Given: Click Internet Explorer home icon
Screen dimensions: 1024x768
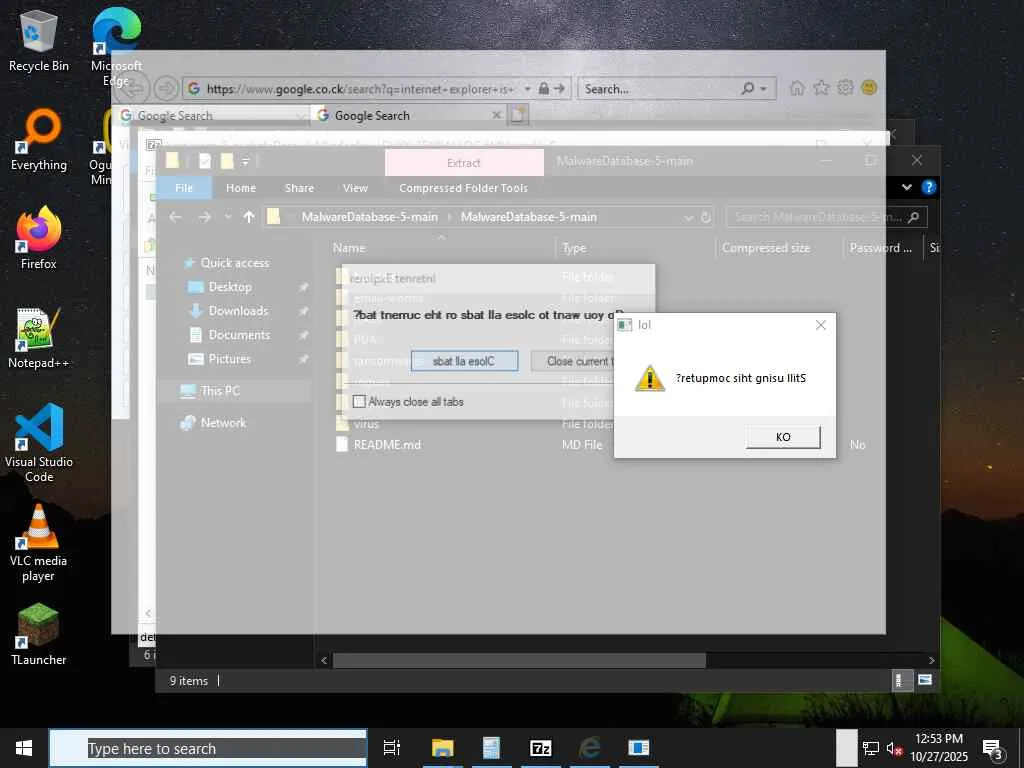Looking at the screenshot, I should (x=797, y=88).
